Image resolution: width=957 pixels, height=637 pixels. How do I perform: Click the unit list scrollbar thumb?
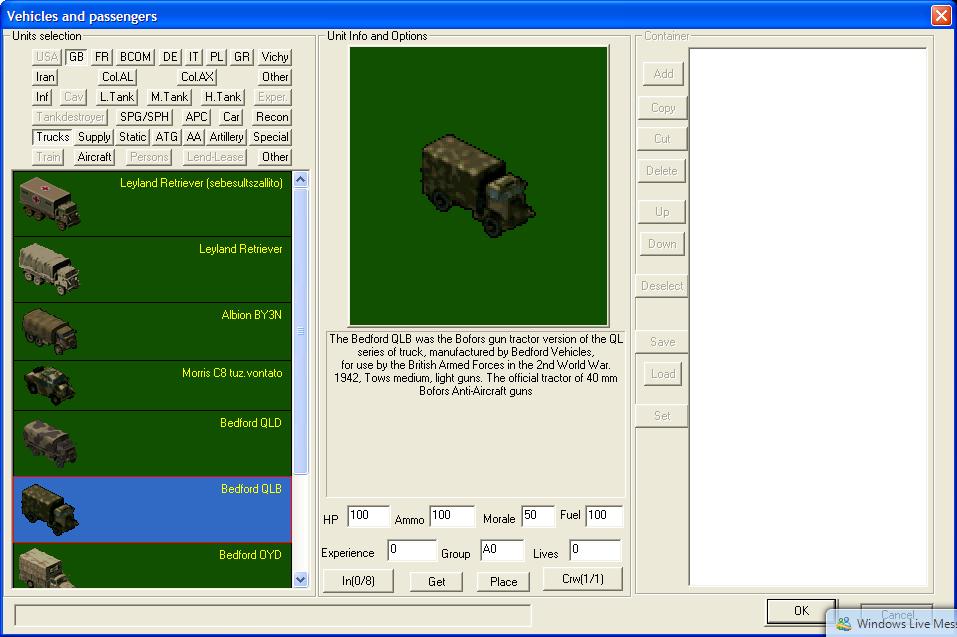tap(301, 331)
